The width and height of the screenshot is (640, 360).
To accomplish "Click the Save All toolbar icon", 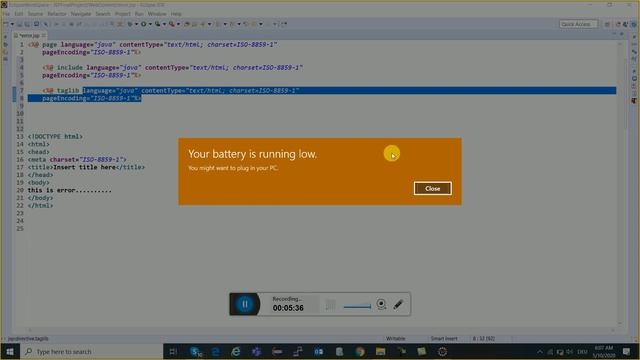I will (x=27, y=24).
